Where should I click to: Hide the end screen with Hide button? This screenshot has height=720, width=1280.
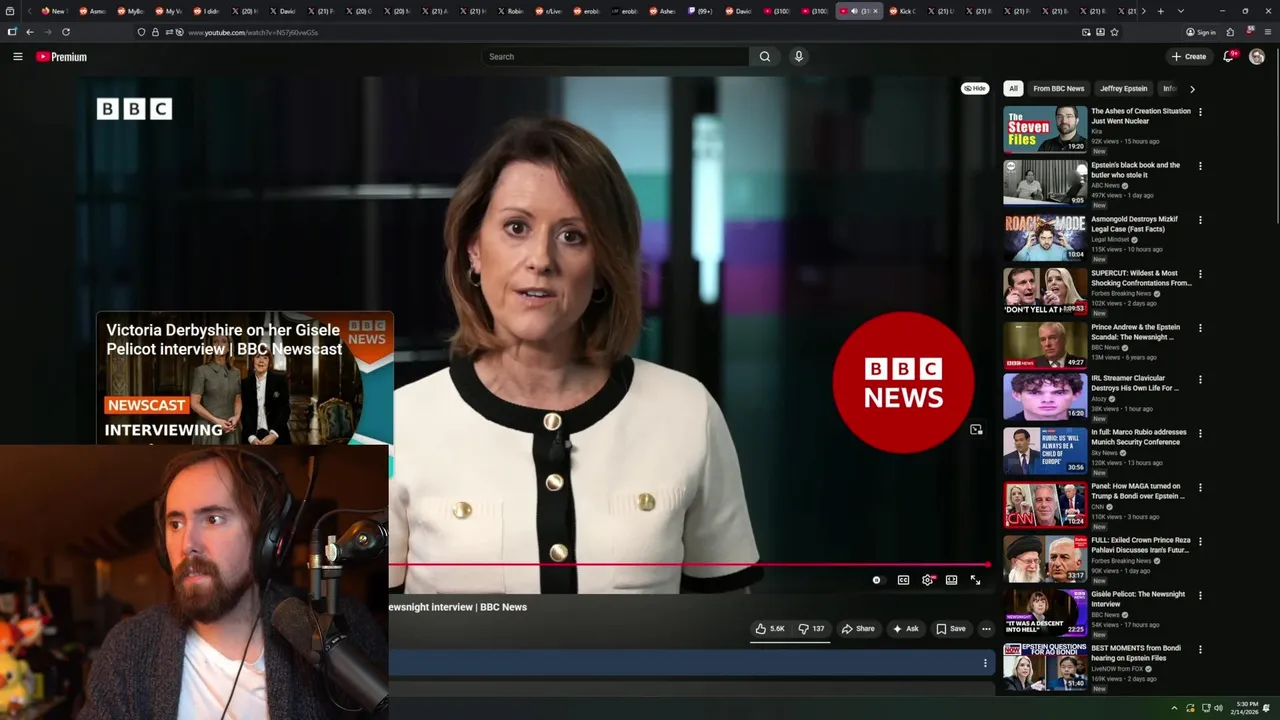point(974,88)
